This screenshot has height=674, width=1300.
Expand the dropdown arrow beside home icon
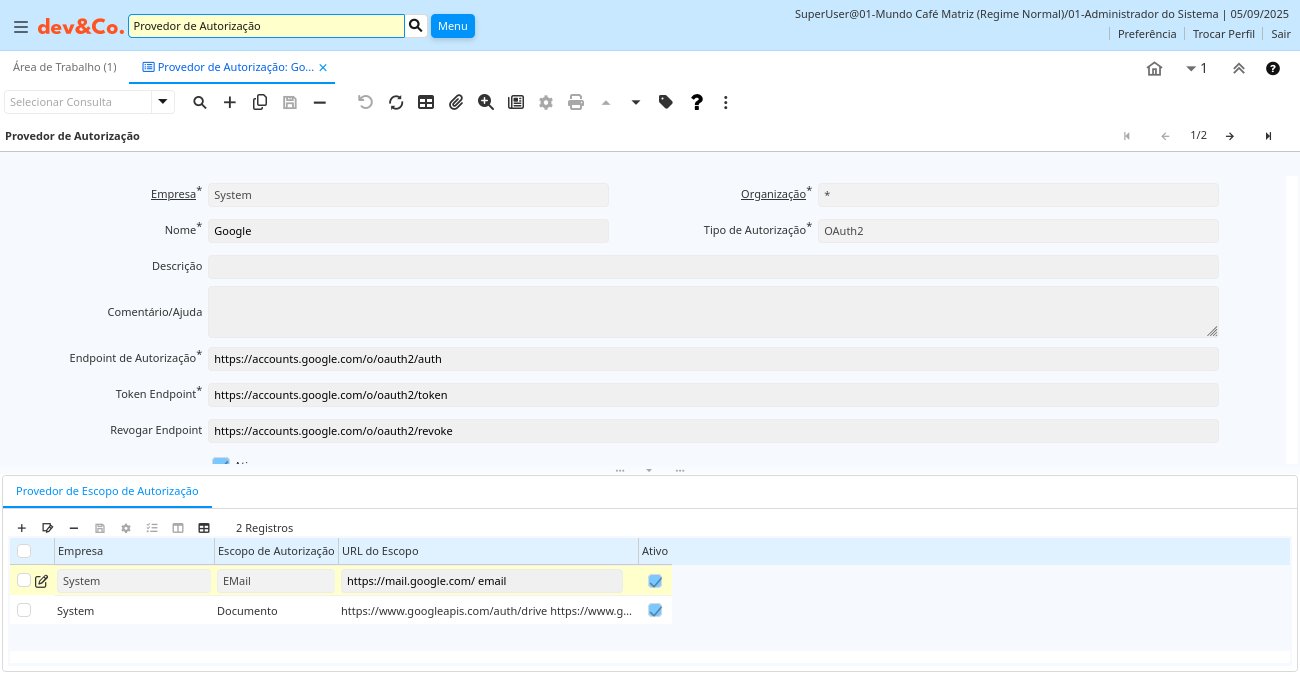[x=1191, y=69]
